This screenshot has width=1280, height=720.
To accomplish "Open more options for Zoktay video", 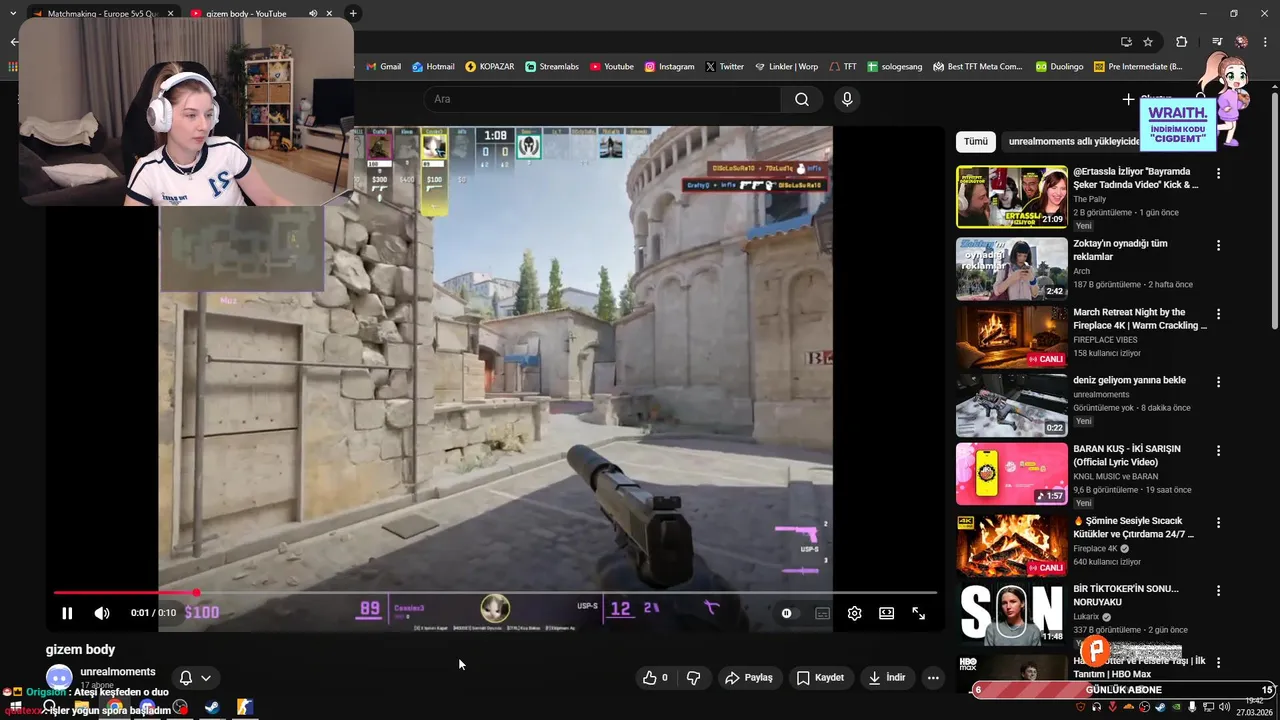I will (x=1218, y=245).
